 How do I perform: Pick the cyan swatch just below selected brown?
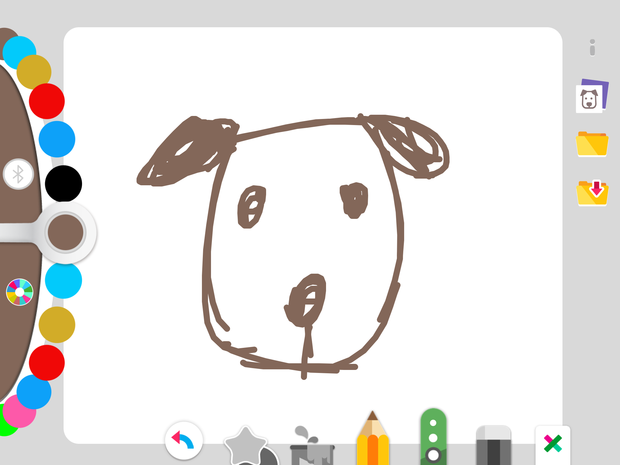click(x=63, y=280)
